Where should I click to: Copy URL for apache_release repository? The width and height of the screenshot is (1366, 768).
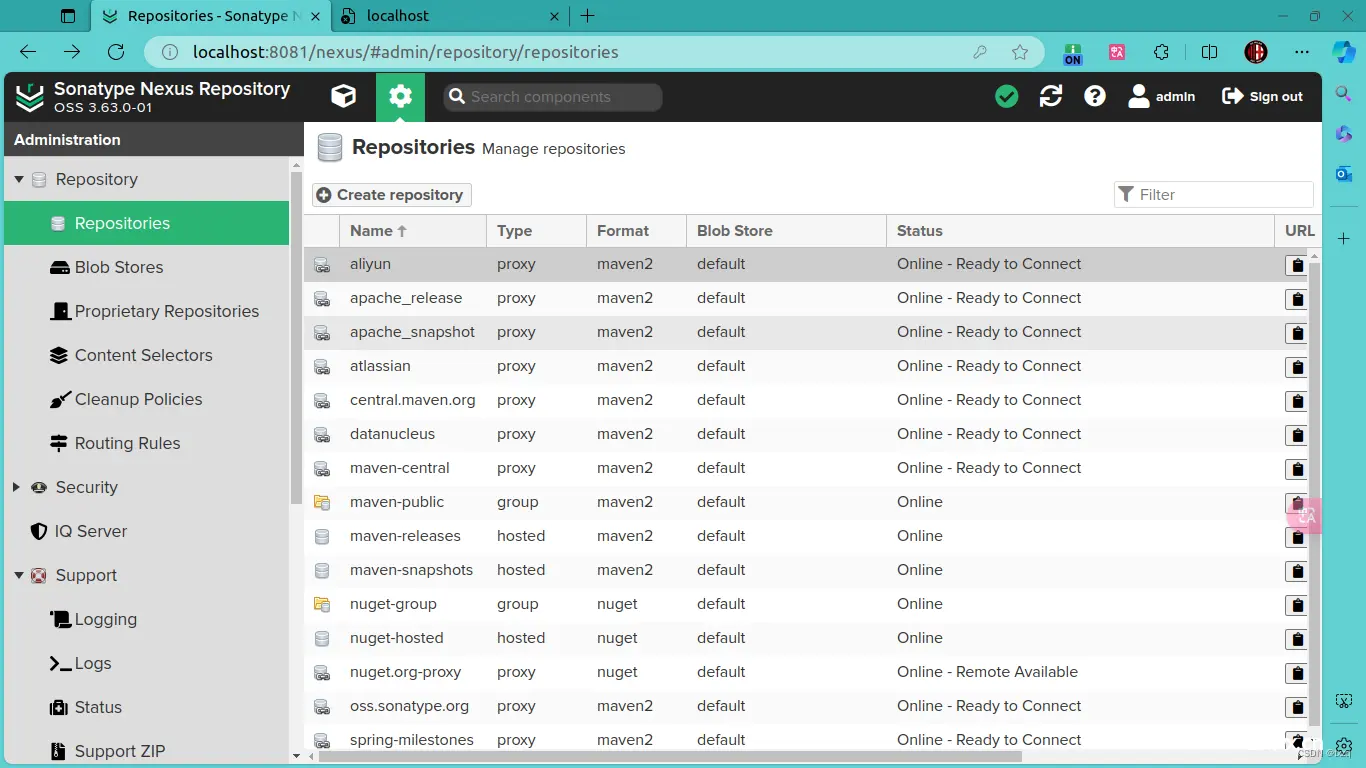(x=1297, y=299)
